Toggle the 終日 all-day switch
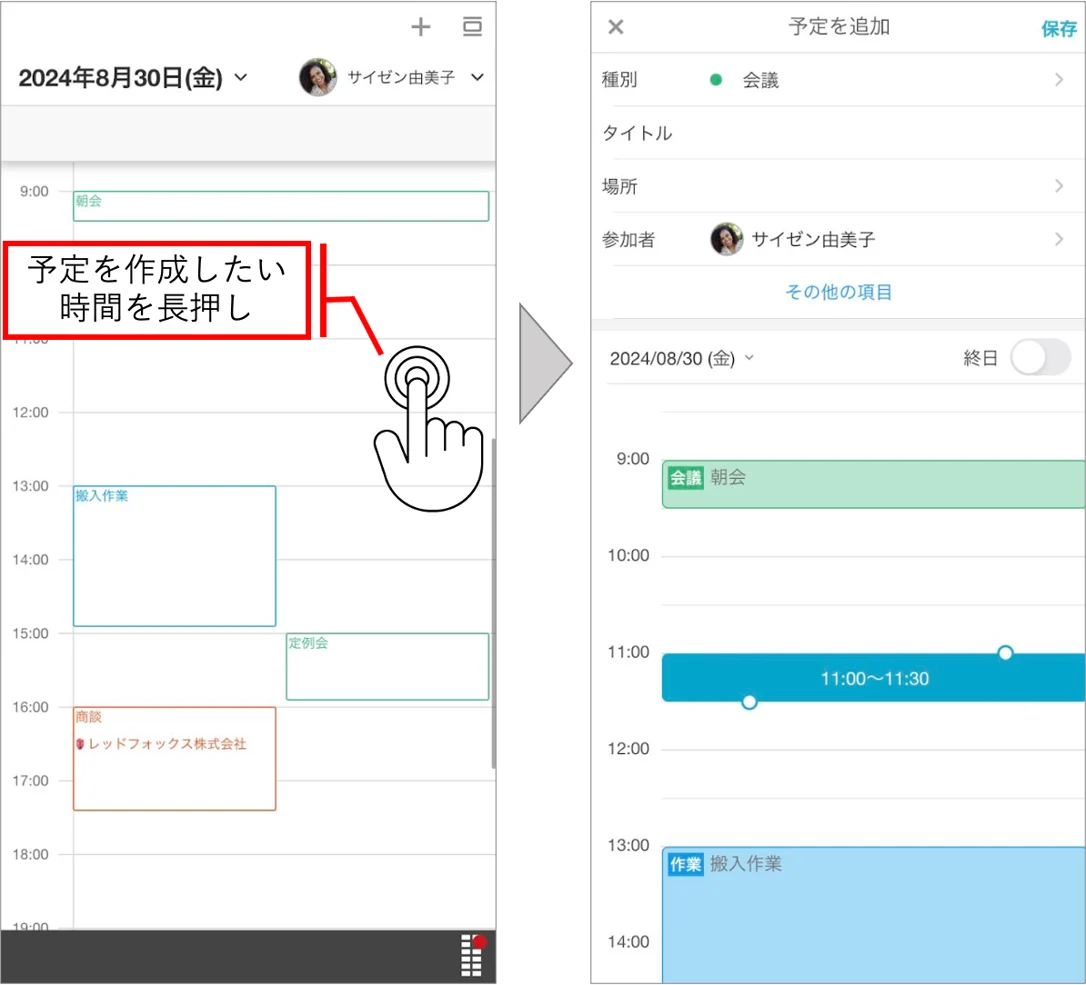 tap(1040, 357)
